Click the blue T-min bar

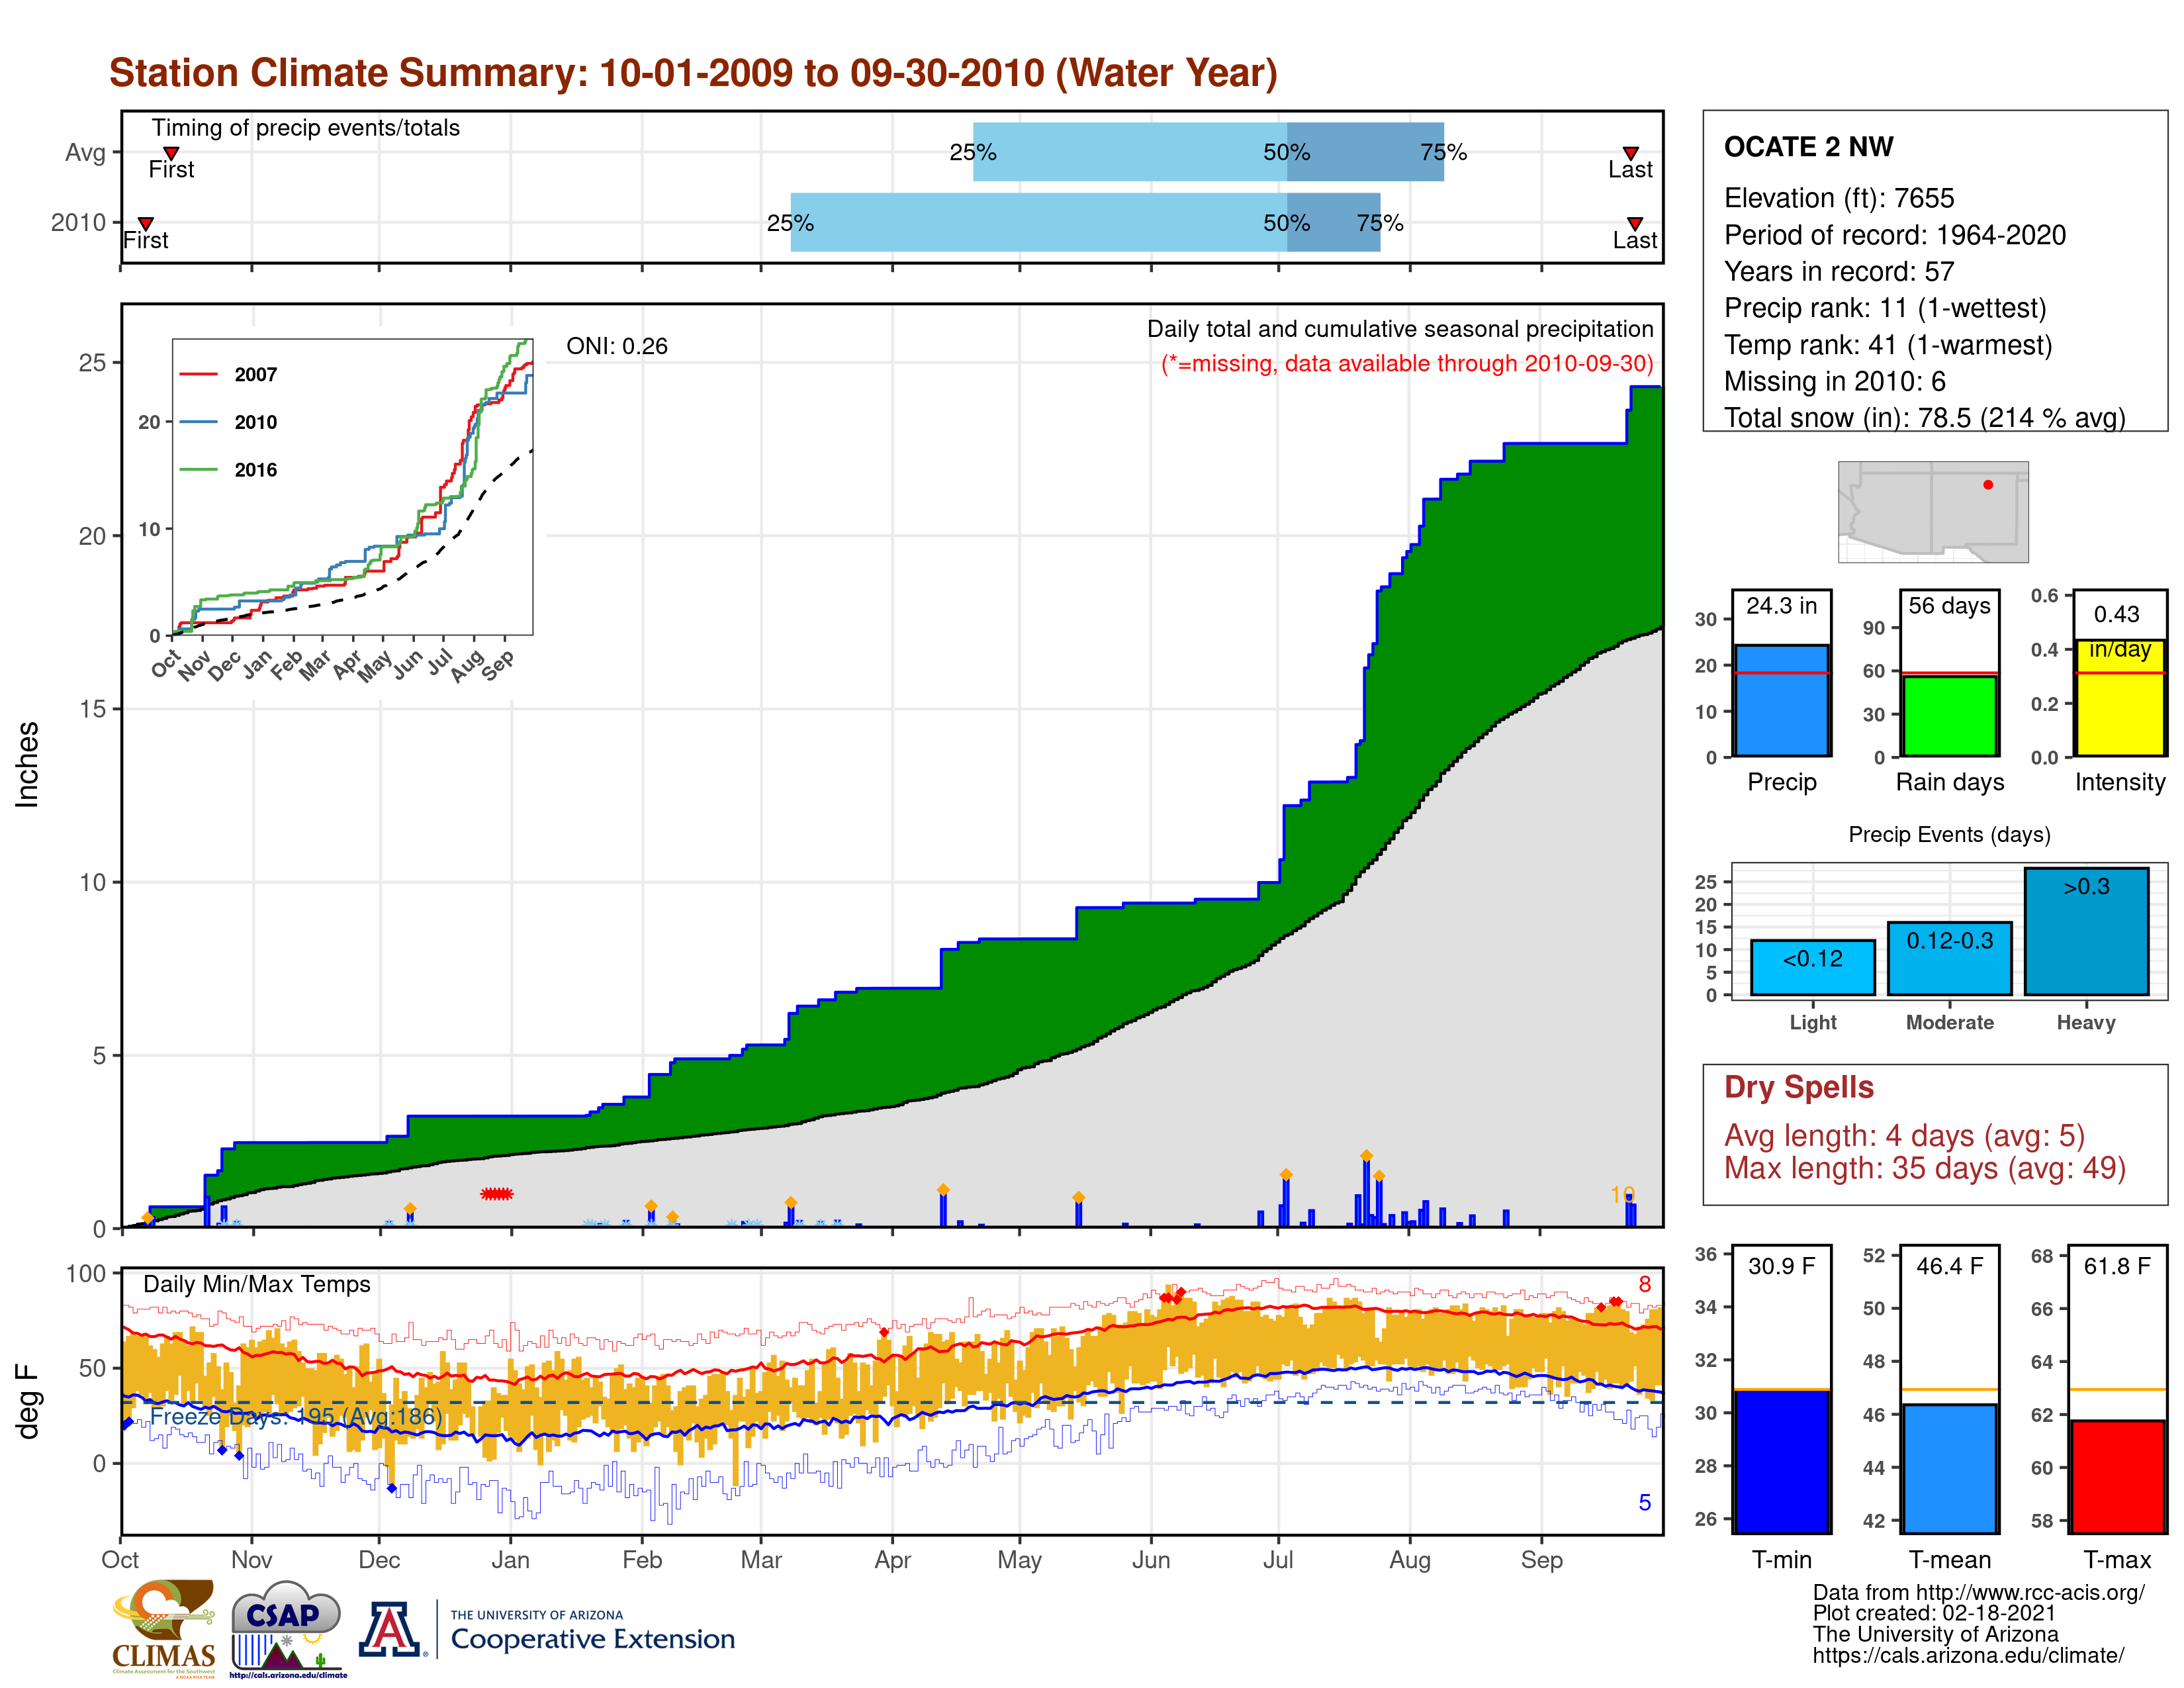(x=1781, y=1461)
